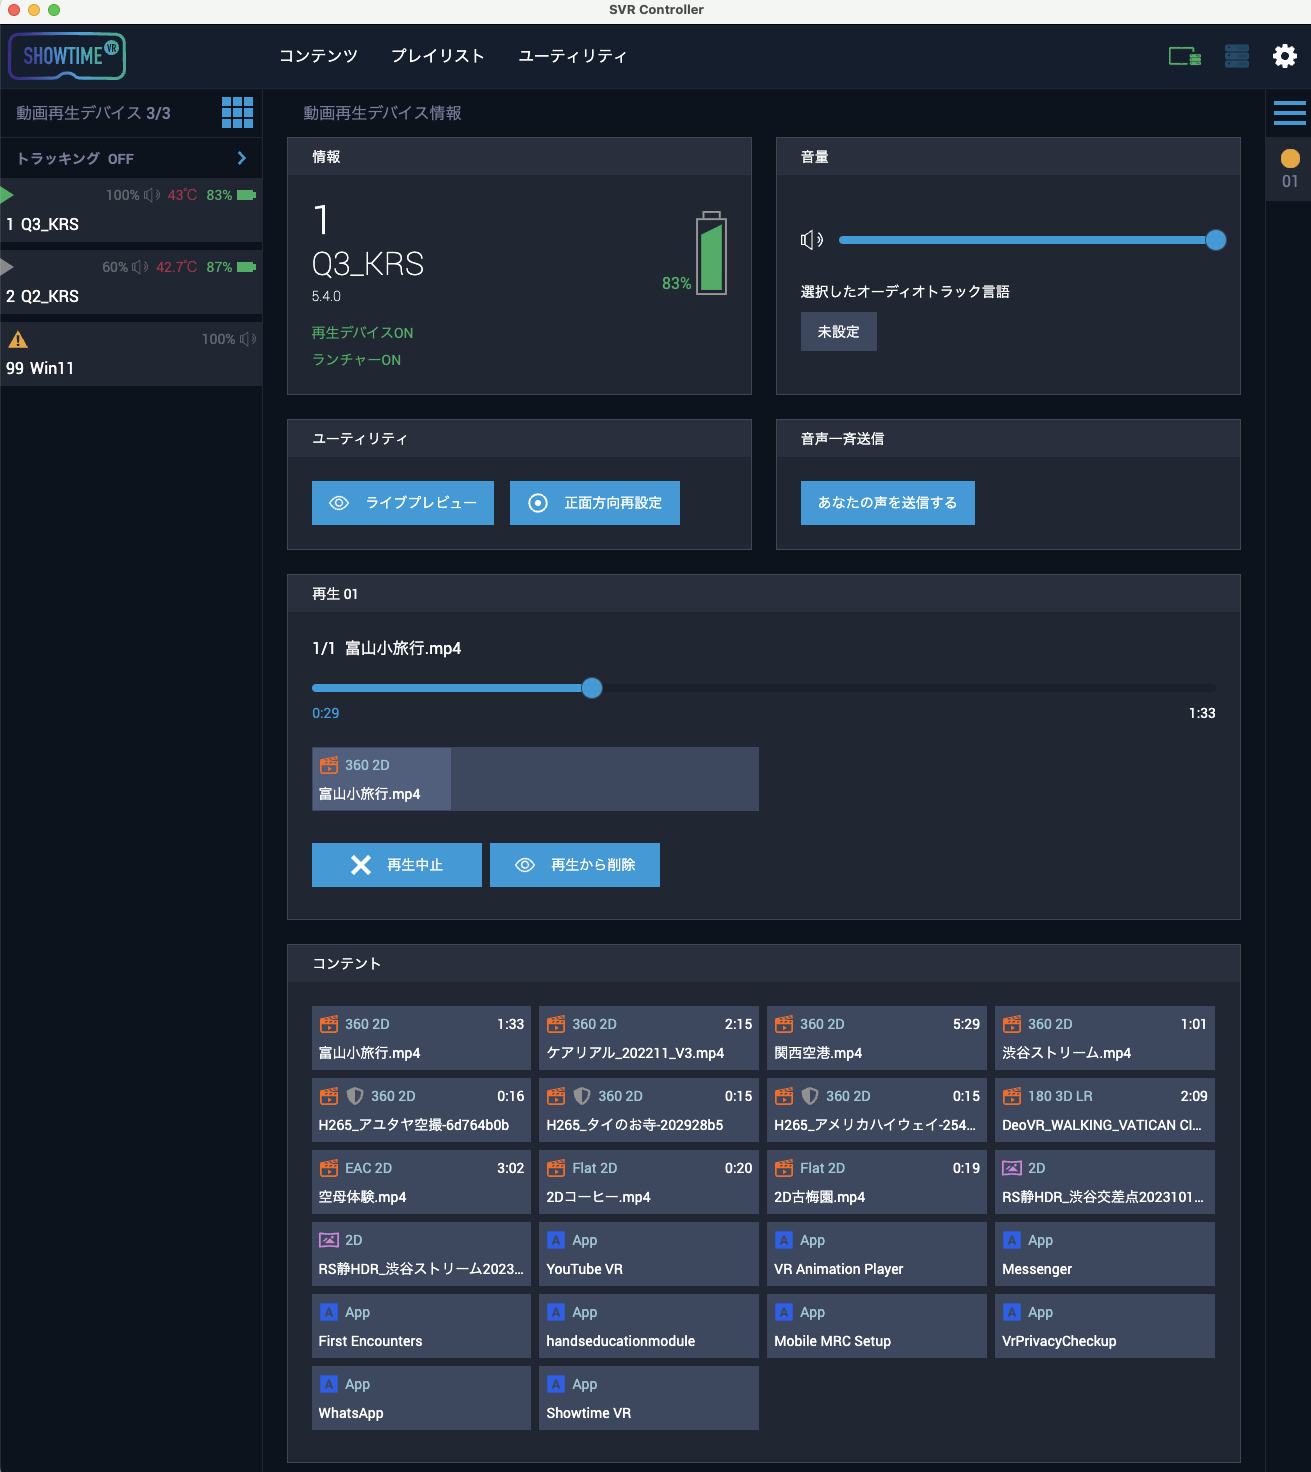Select RS静HDR_渋谷ストリーム2023 item
This screenshot has height=1472, width=1311.
click(x=421, y=1254)
